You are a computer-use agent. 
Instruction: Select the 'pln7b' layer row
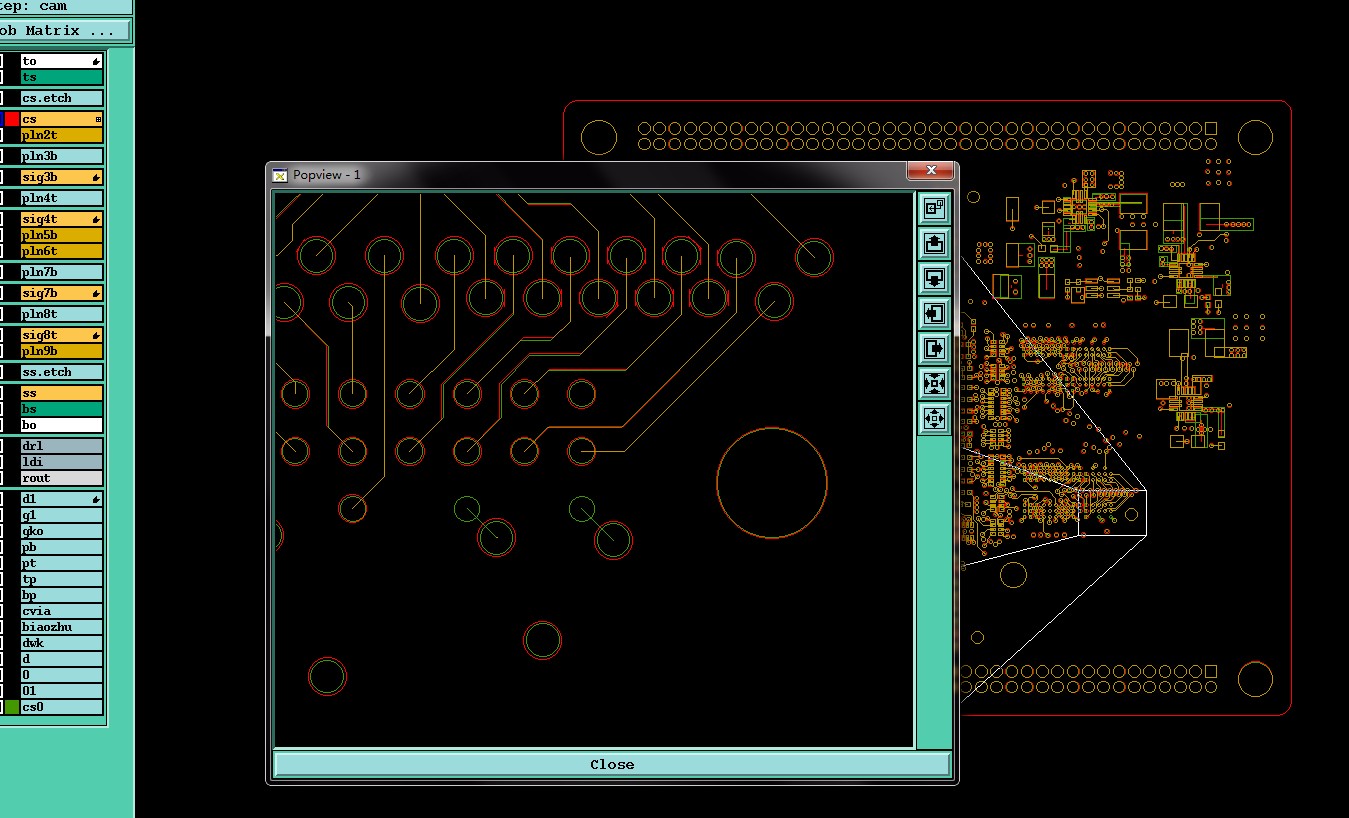coord(62,272)
